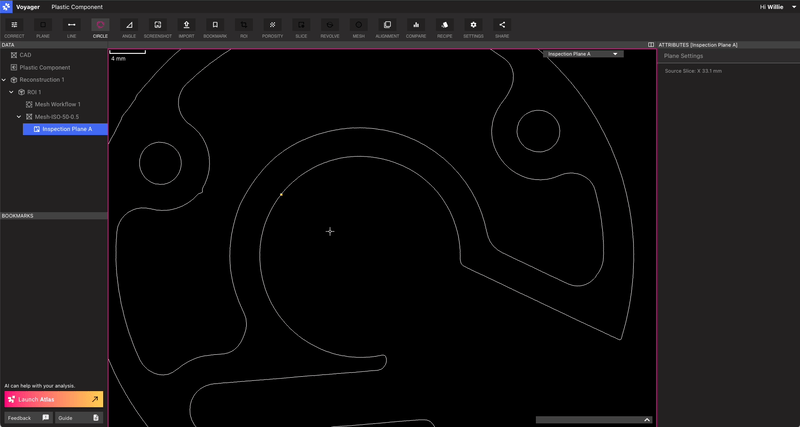Viewport: 800px width, 427px height.
Task: Add a bookmark with the Bookmark tool
Action: 215,29
